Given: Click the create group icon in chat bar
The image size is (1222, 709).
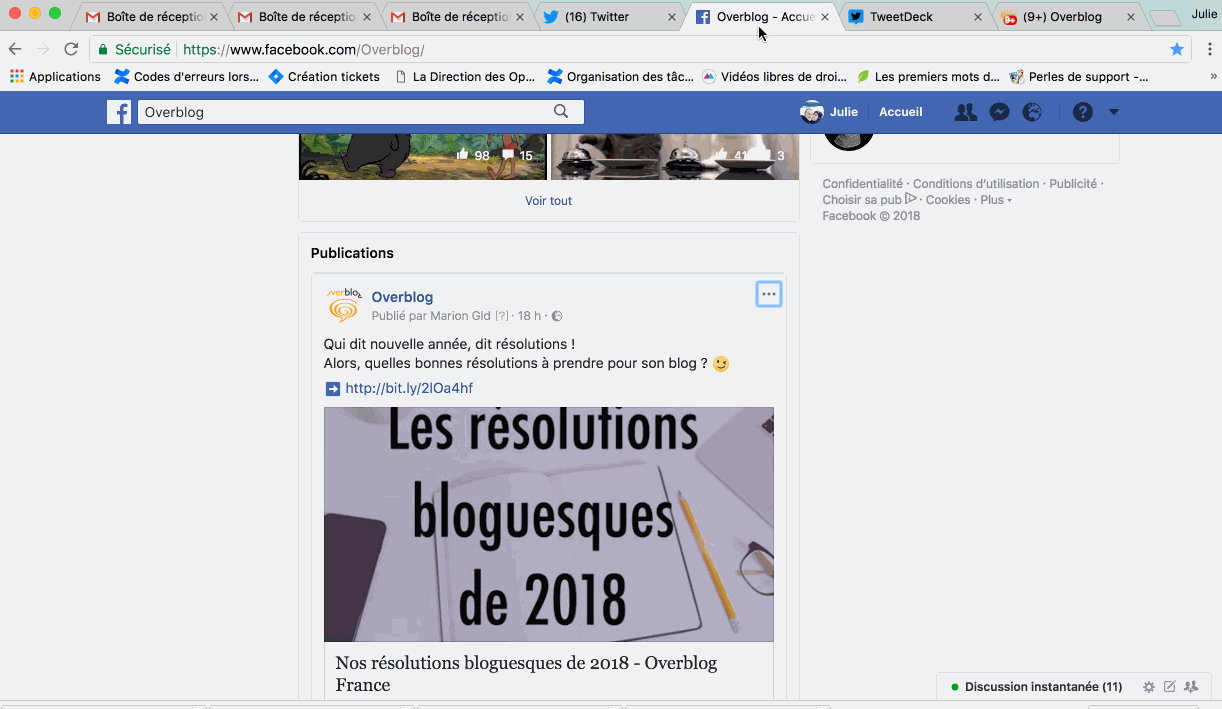Looking at the screenshot, I should coord(1191,687).
